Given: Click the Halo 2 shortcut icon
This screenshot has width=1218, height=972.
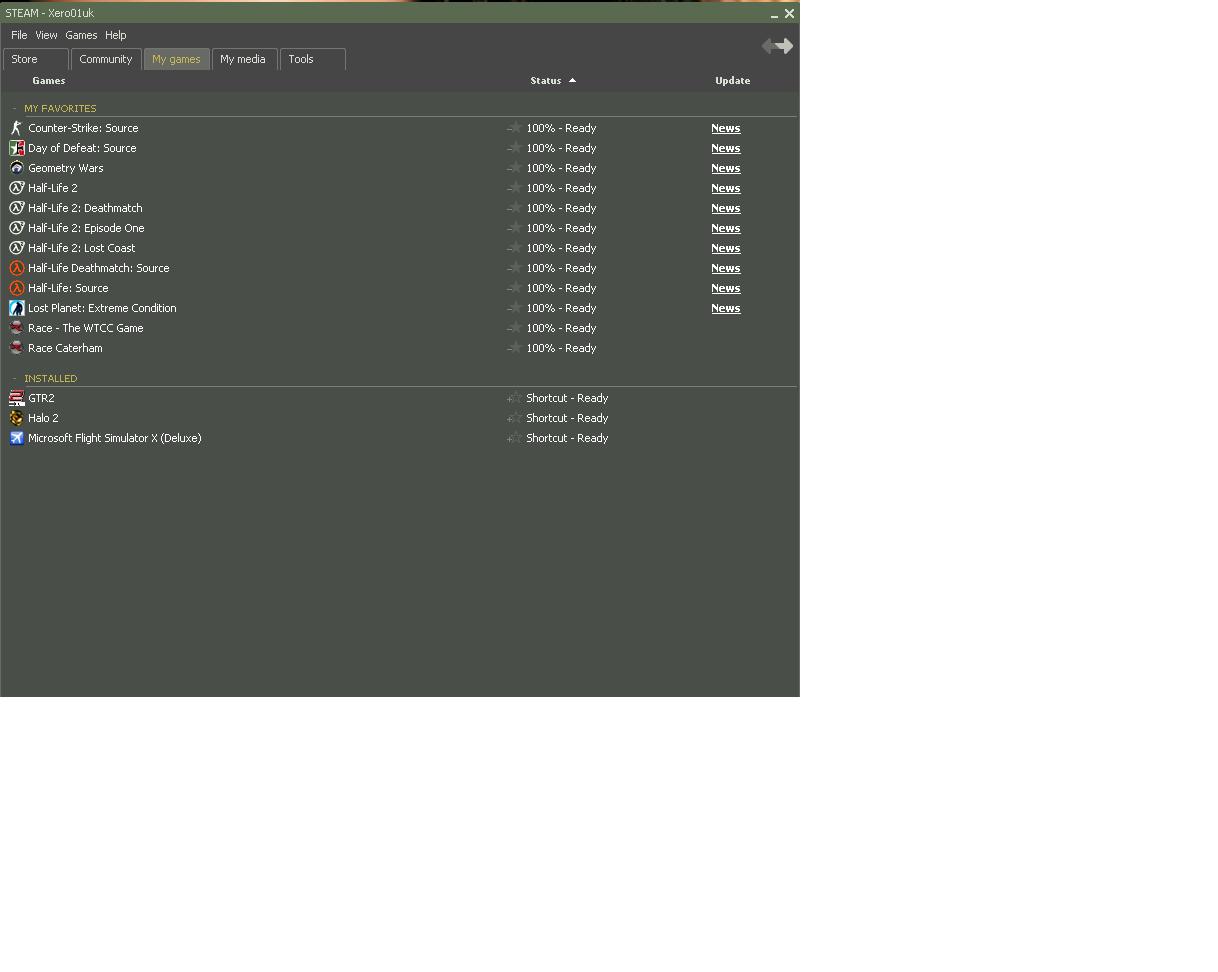Looking at the screenshot, I should click(16, 418).
